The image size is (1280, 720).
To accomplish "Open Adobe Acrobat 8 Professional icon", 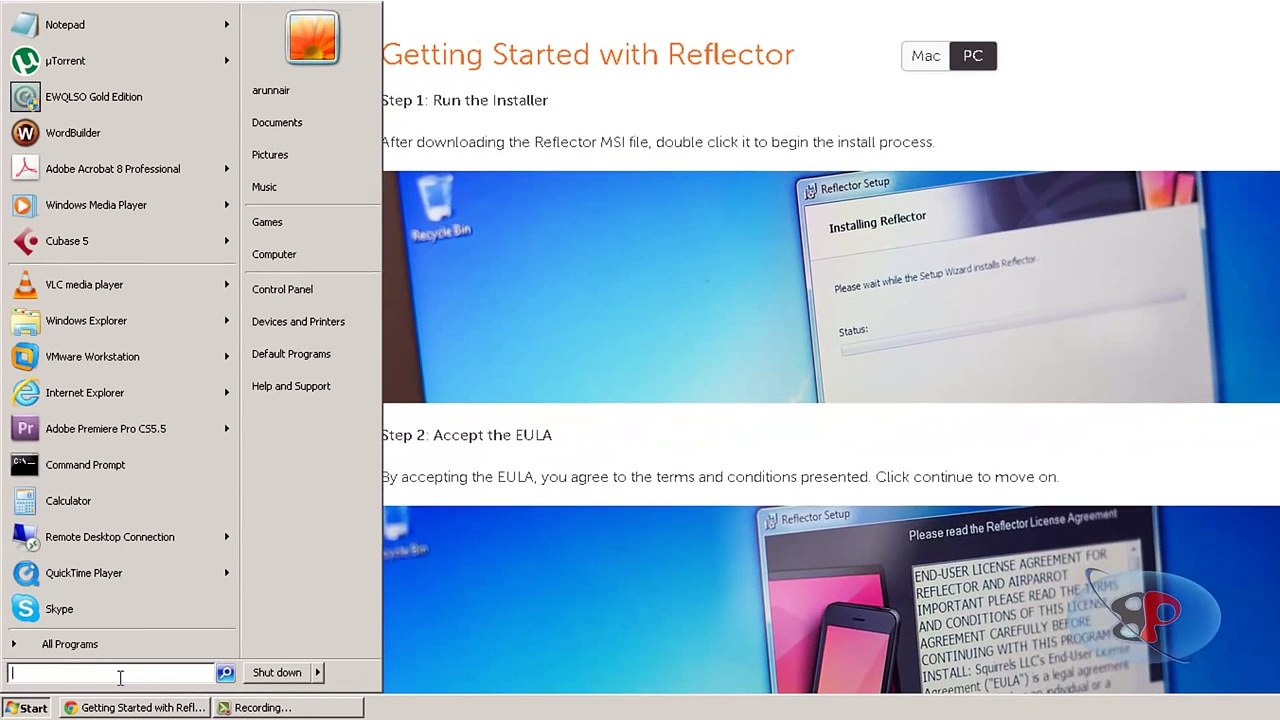I will (25, 169).
